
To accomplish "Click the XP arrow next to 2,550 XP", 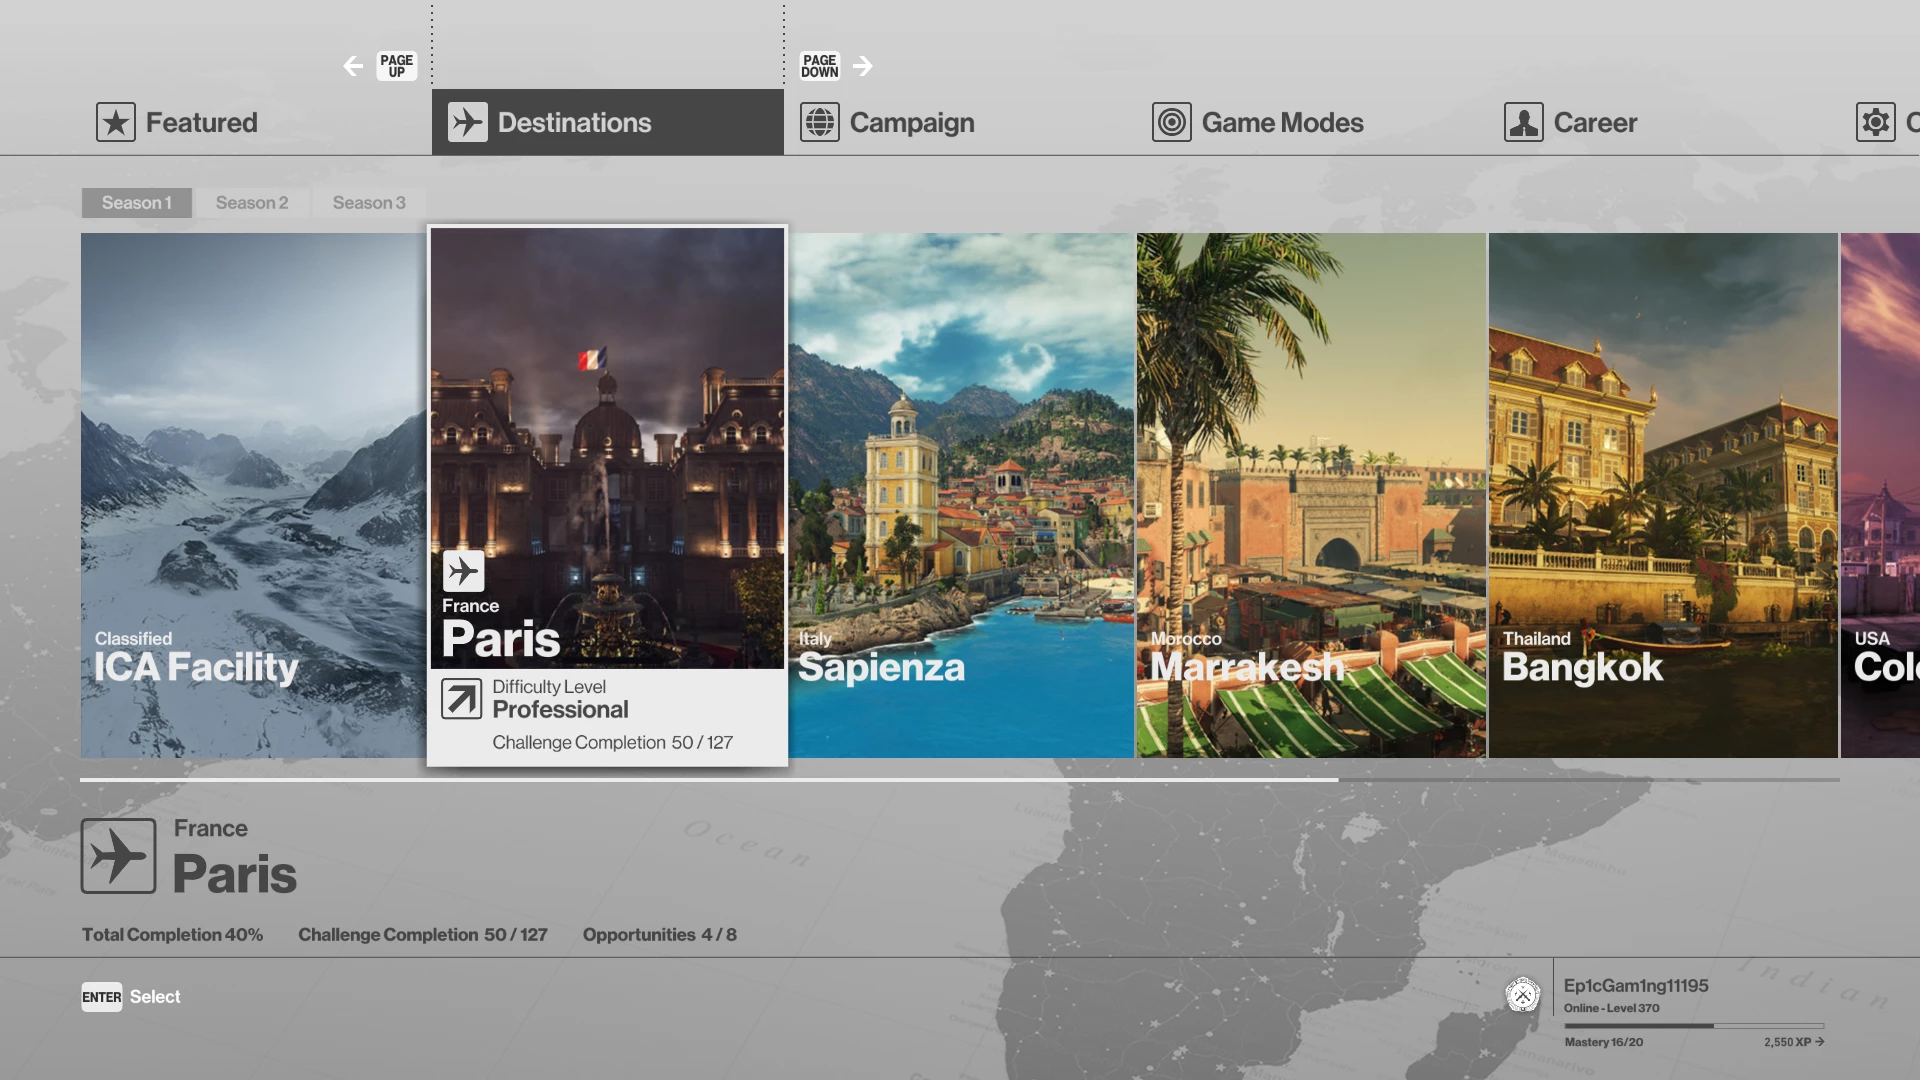I will point(1820,1042).
